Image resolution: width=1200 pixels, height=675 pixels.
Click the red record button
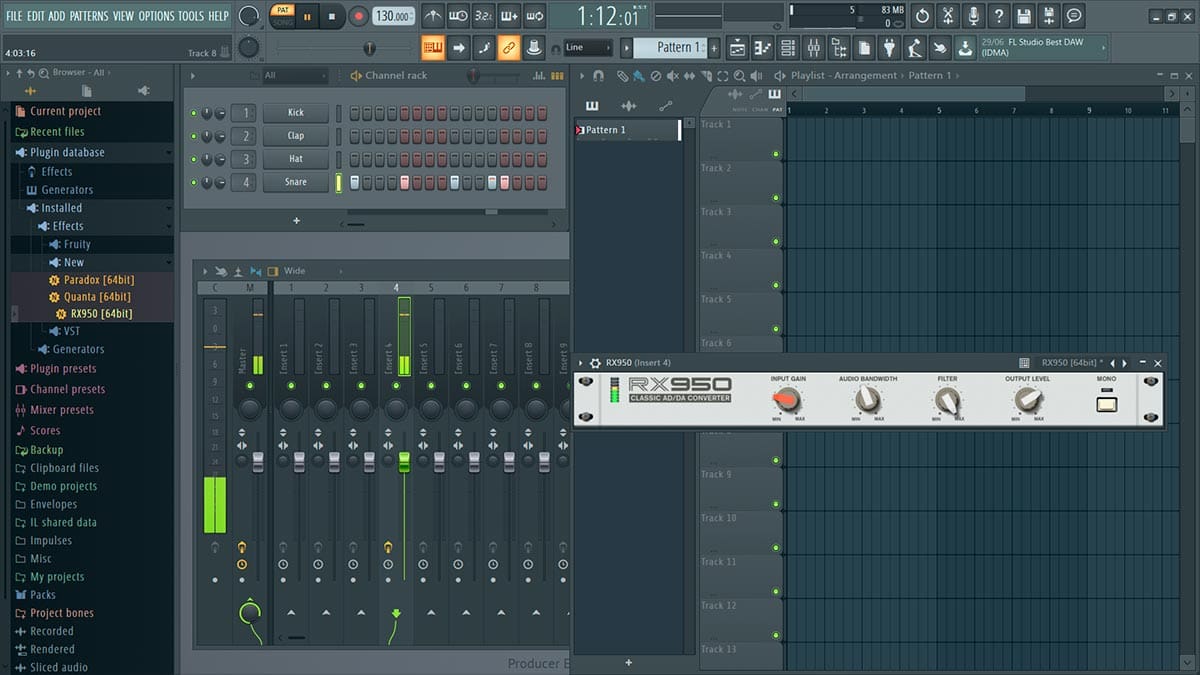tap(359, 16)
